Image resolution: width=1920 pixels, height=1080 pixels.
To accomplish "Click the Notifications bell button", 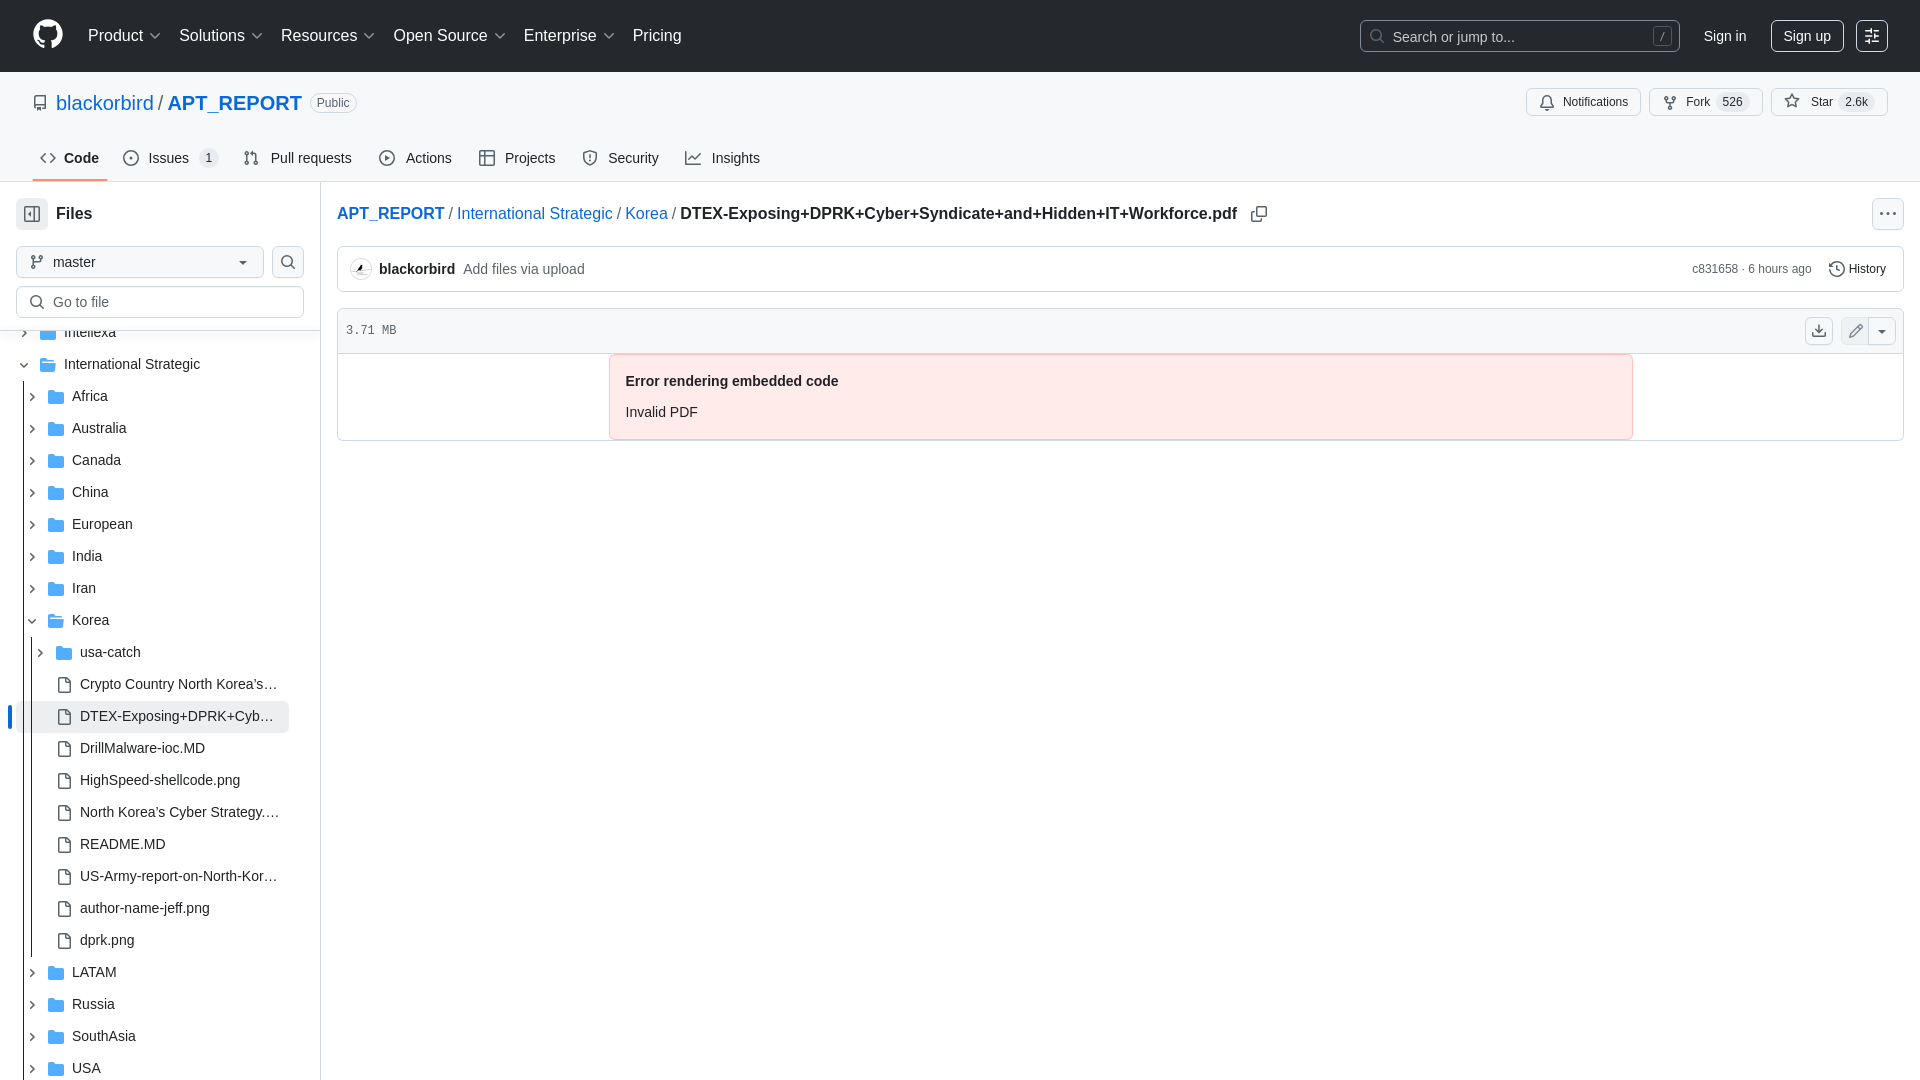I will pos(1583,102).
